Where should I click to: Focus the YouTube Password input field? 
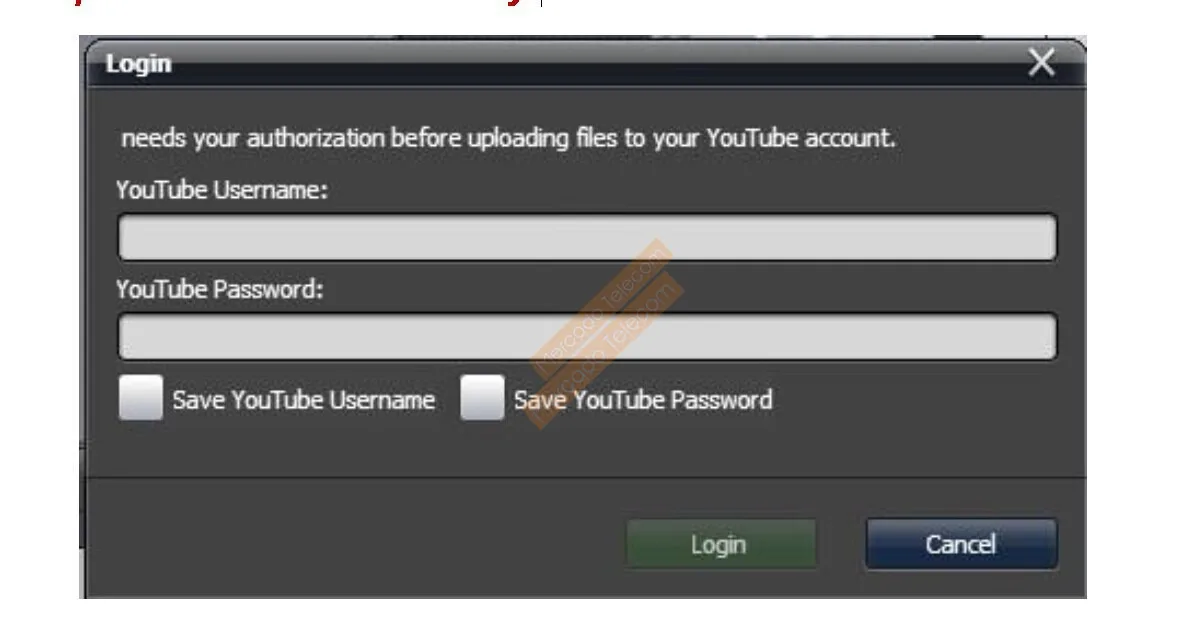[x=587, y=337]
